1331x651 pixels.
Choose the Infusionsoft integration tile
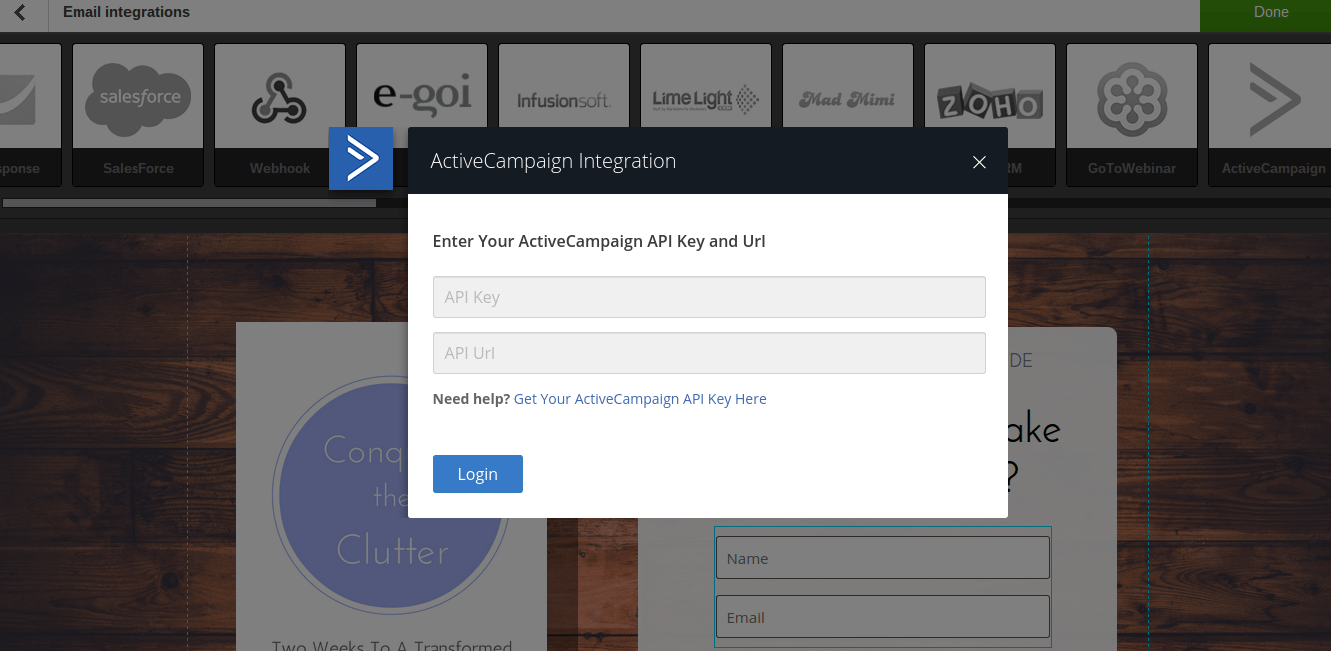point(564,87)
